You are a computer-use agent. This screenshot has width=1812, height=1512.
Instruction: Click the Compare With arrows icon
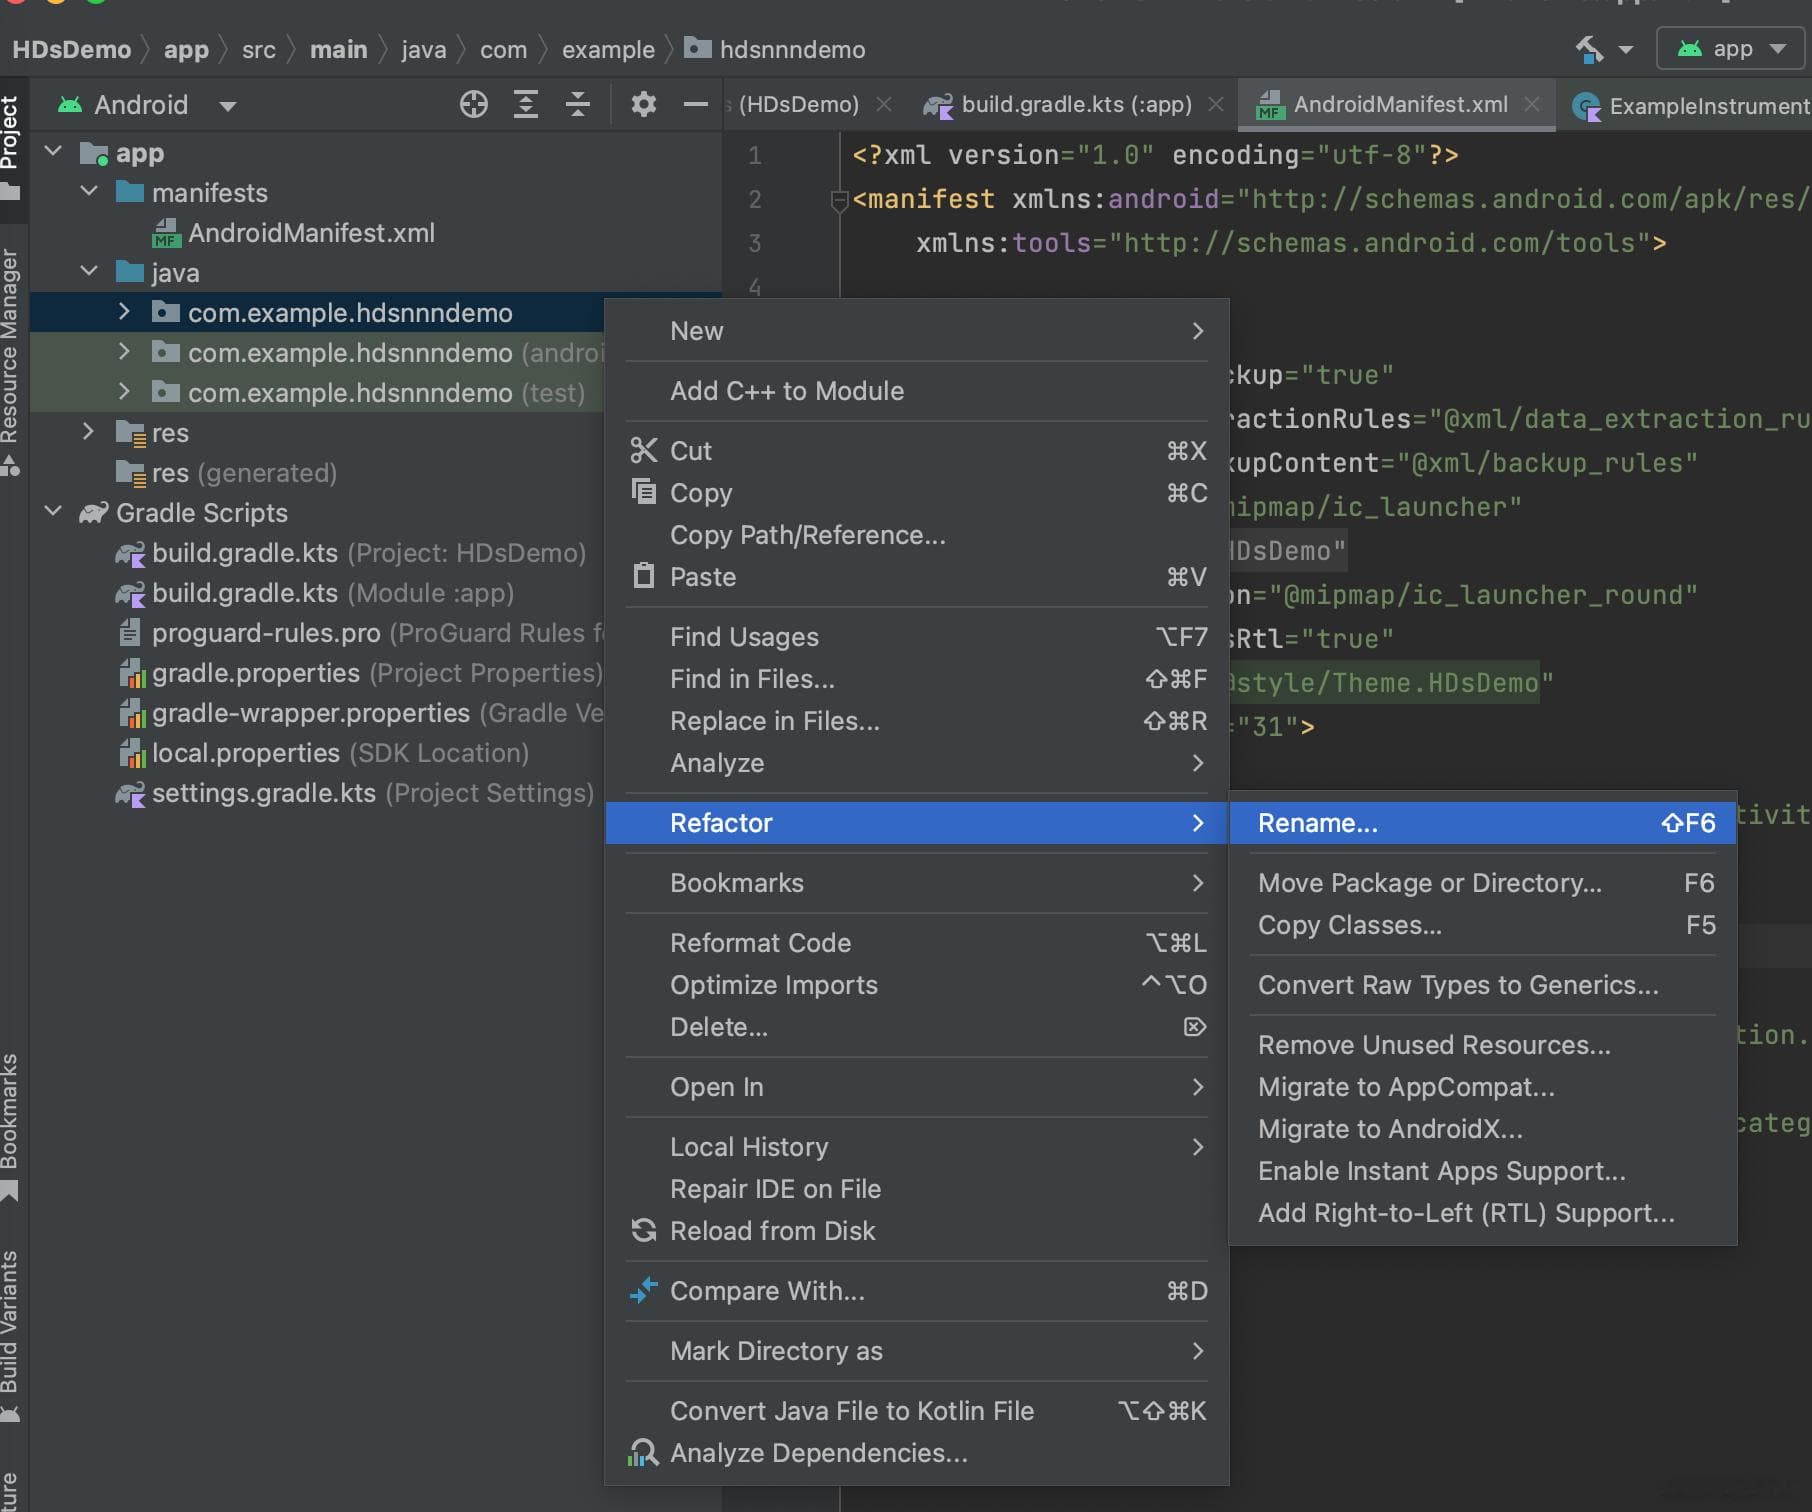[x=644, y=1290]
